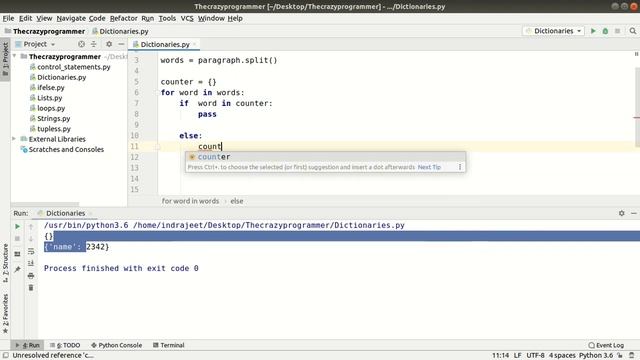This screenshot has width=640, height=360.
Task: Open Project panel settings gear
Action: (x=109, y=44)
